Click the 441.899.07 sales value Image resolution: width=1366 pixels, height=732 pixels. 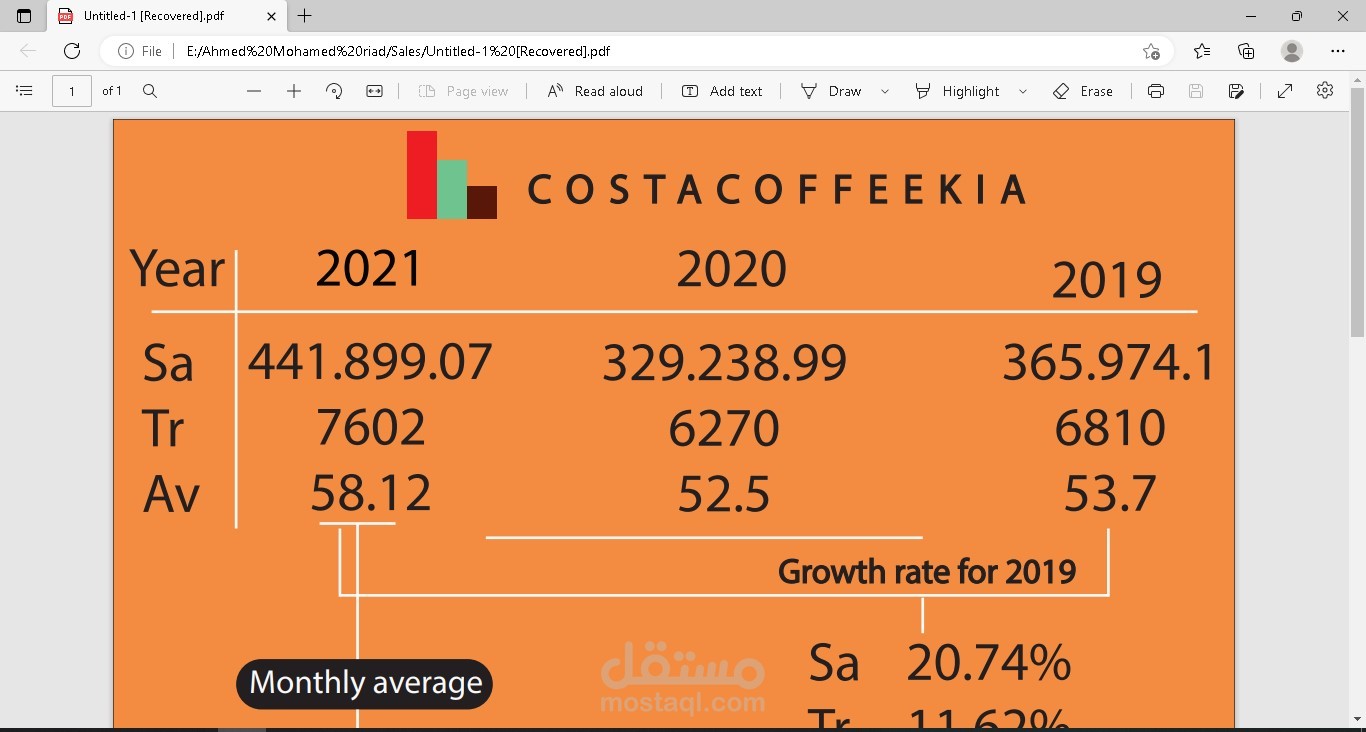tap(370, 362)
